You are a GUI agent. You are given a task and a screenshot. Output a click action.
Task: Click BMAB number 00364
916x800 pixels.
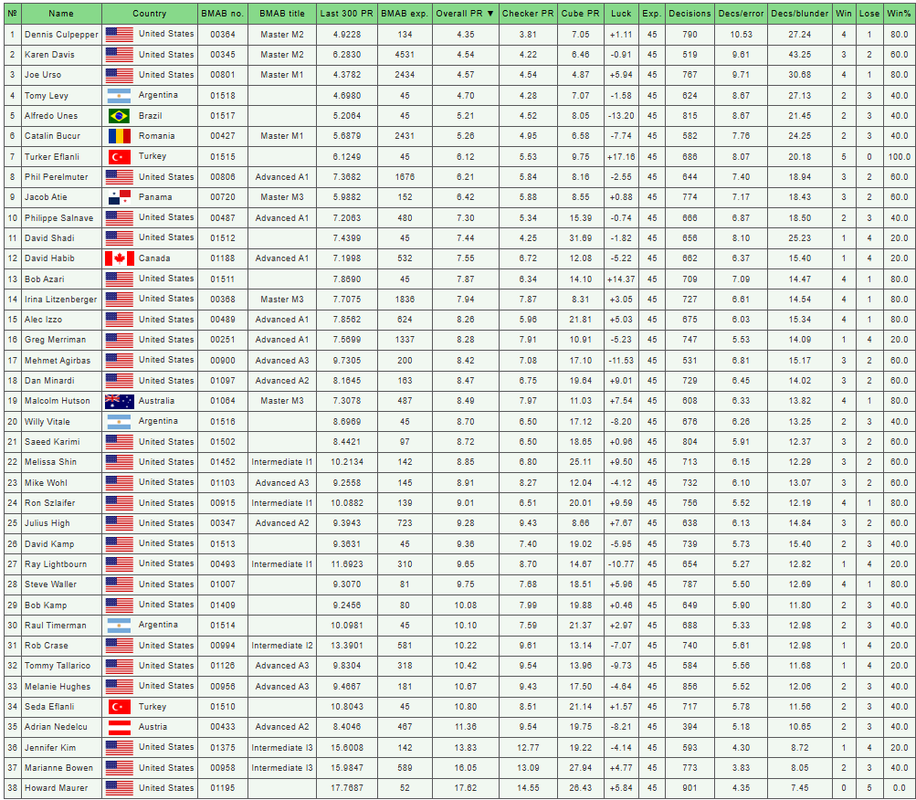coord(223,34)
